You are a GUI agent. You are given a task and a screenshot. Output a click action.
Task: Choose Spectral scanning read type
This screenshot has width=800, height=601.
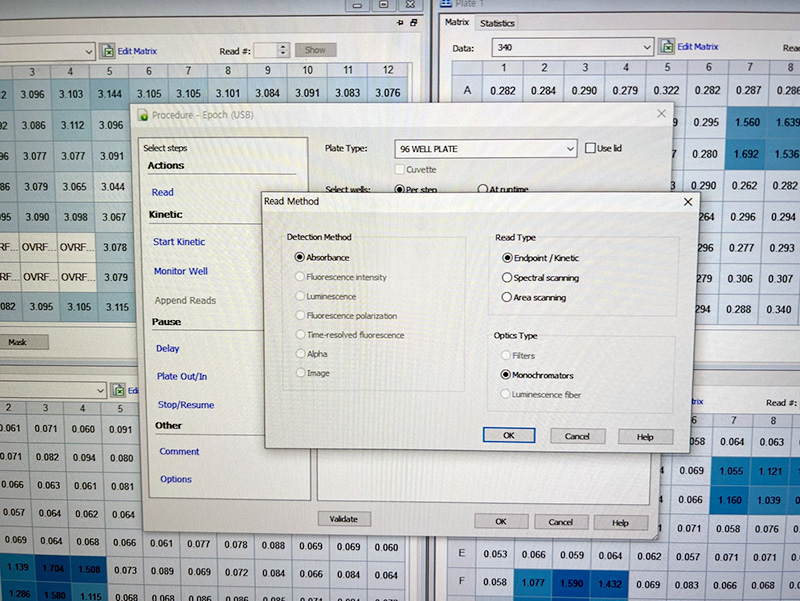(508, 277)
